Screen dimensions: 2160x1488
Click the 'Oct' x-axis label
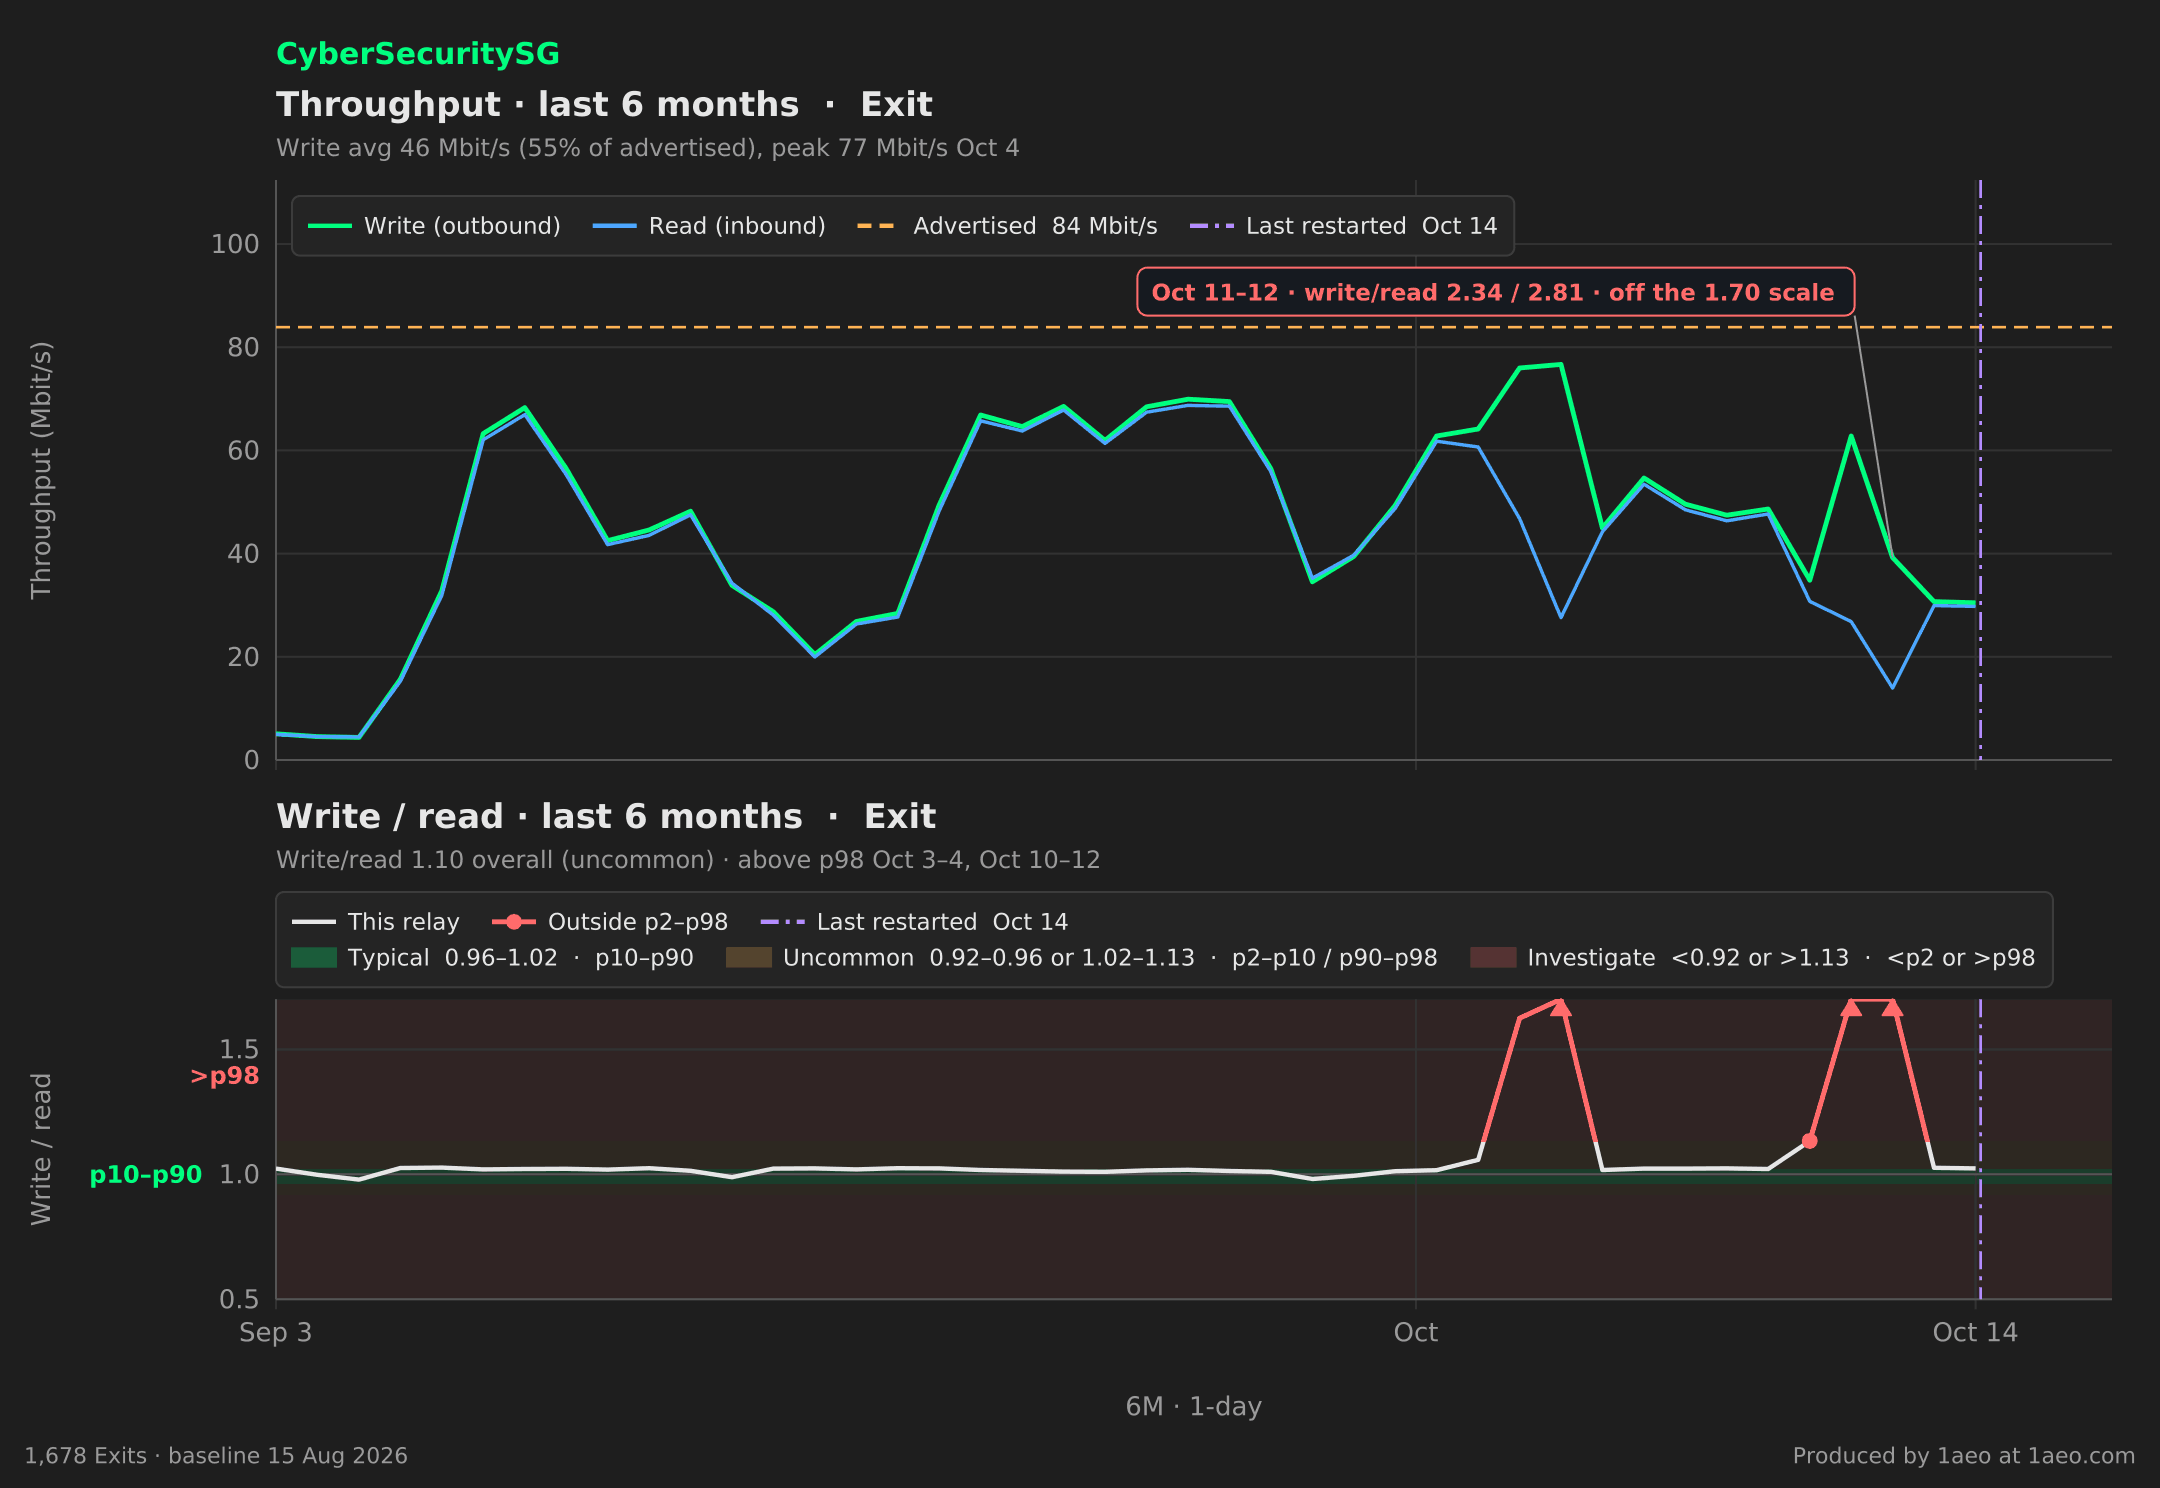(1416, 1332)
